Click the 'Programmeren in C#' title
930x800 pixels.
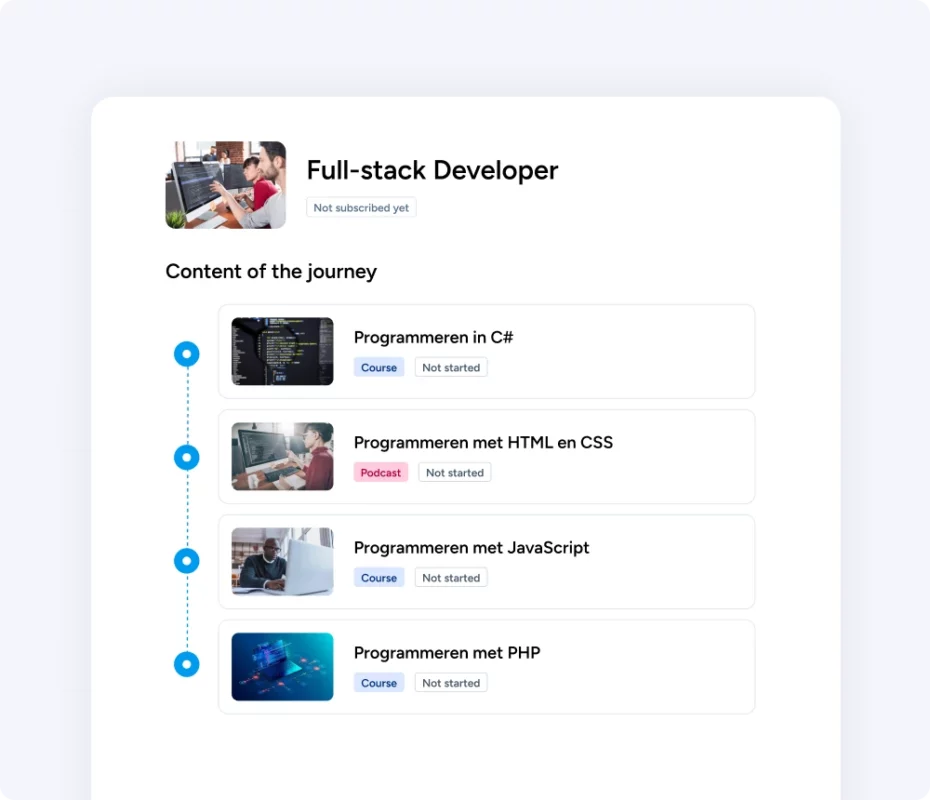tap(433, 338)
